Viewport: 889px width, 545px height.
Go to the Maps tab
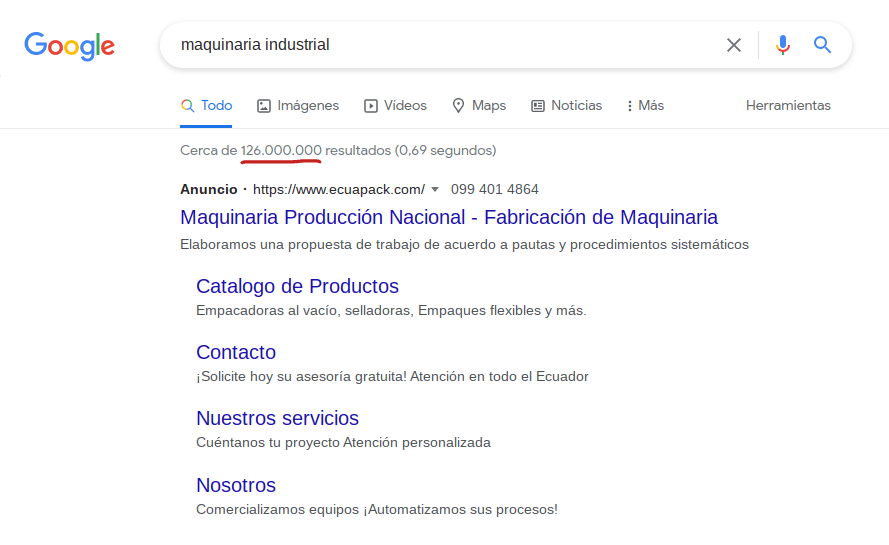click(479, 105)
